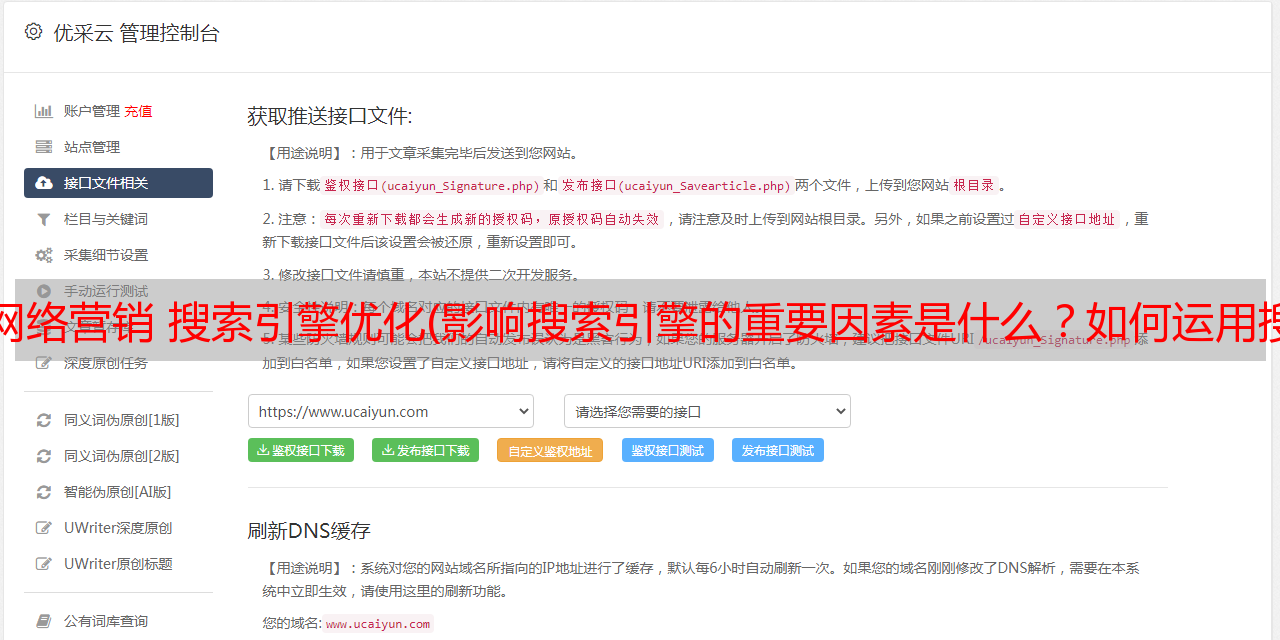This screenshot has height=640, width=1280.
Task: Click the bar chart icon for 账户管理
Action: pos(44,111)
